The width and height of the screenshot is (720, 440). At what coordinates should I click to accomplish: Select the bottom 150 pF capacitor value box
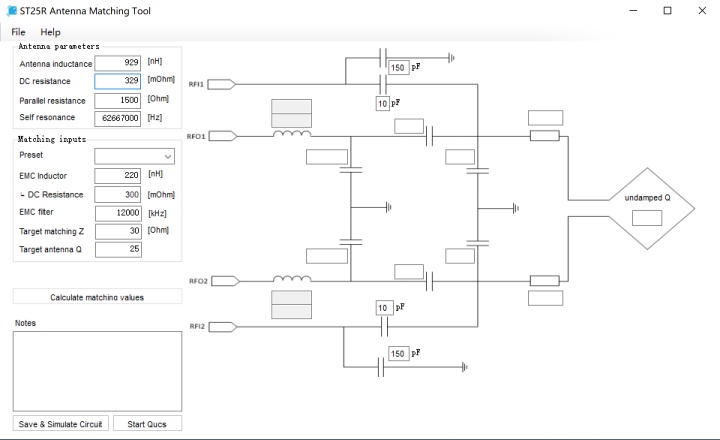pyautogui.click(x=398, y=354)
